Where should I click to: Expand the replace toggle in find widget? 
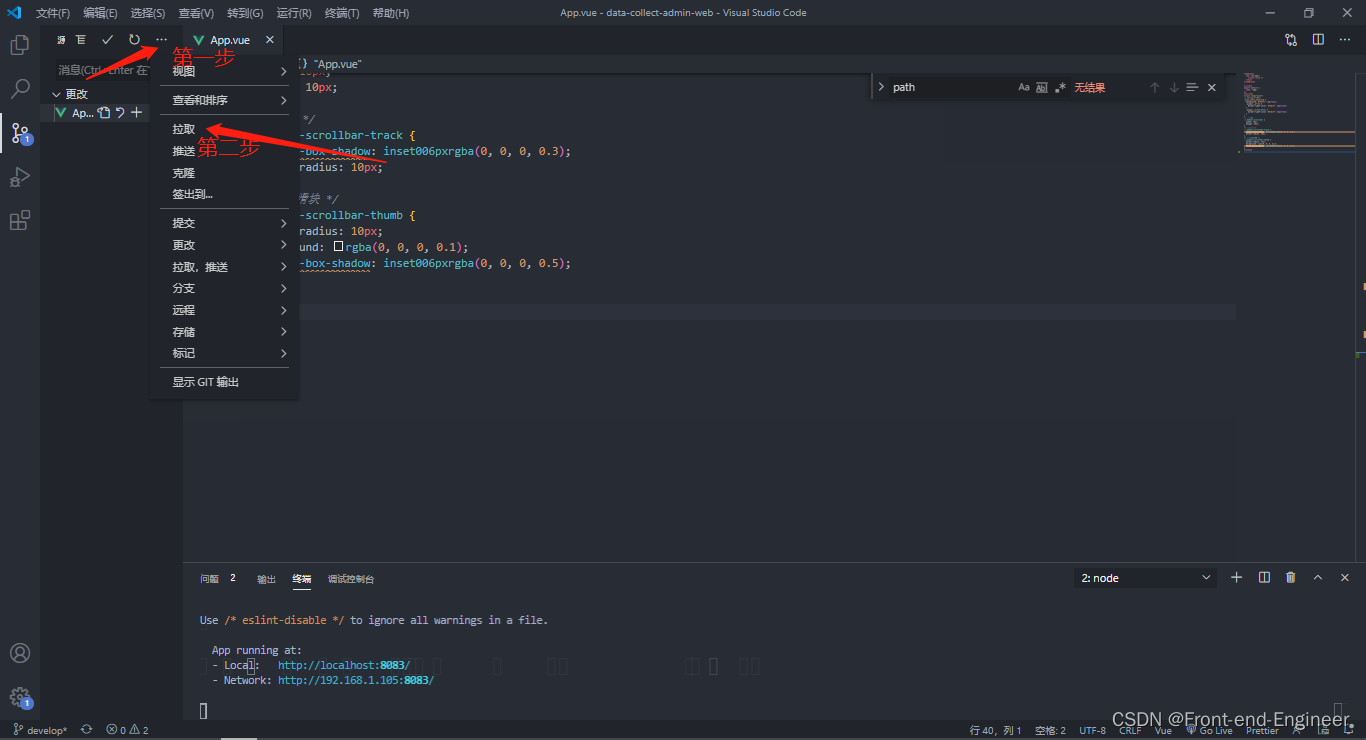[881, 88]
